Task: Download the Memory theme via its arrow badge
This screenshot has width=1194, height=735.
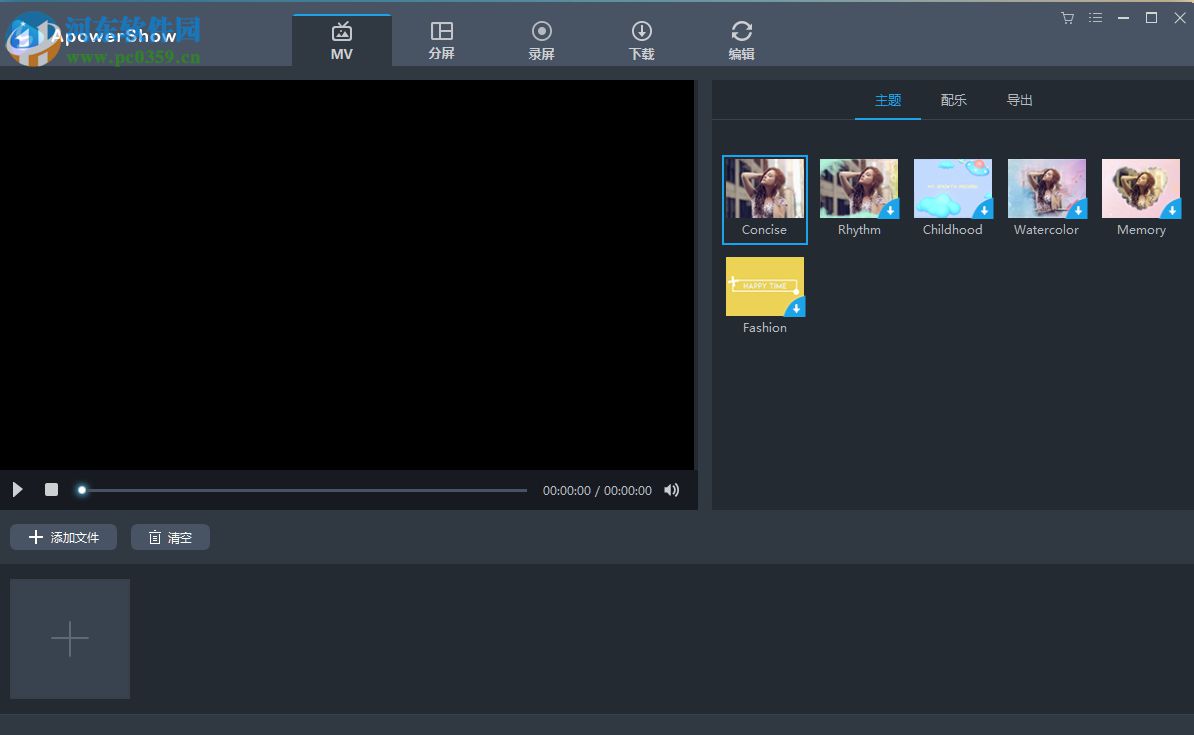Action: point(1172,209)
